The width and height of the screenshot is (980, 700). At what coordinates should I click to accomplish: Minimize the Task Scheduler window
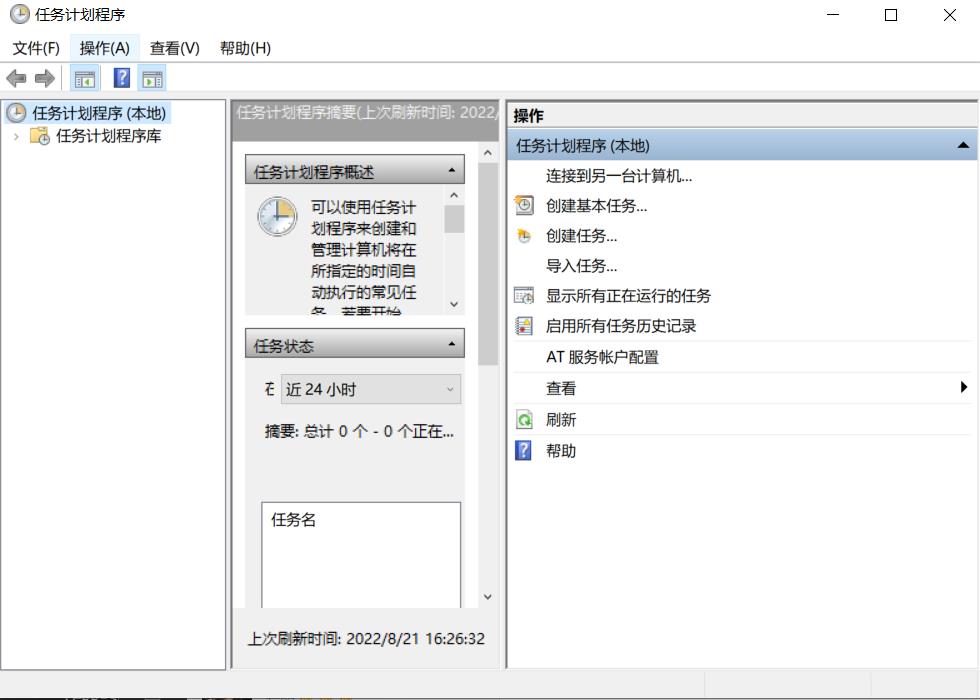[833, 15]
